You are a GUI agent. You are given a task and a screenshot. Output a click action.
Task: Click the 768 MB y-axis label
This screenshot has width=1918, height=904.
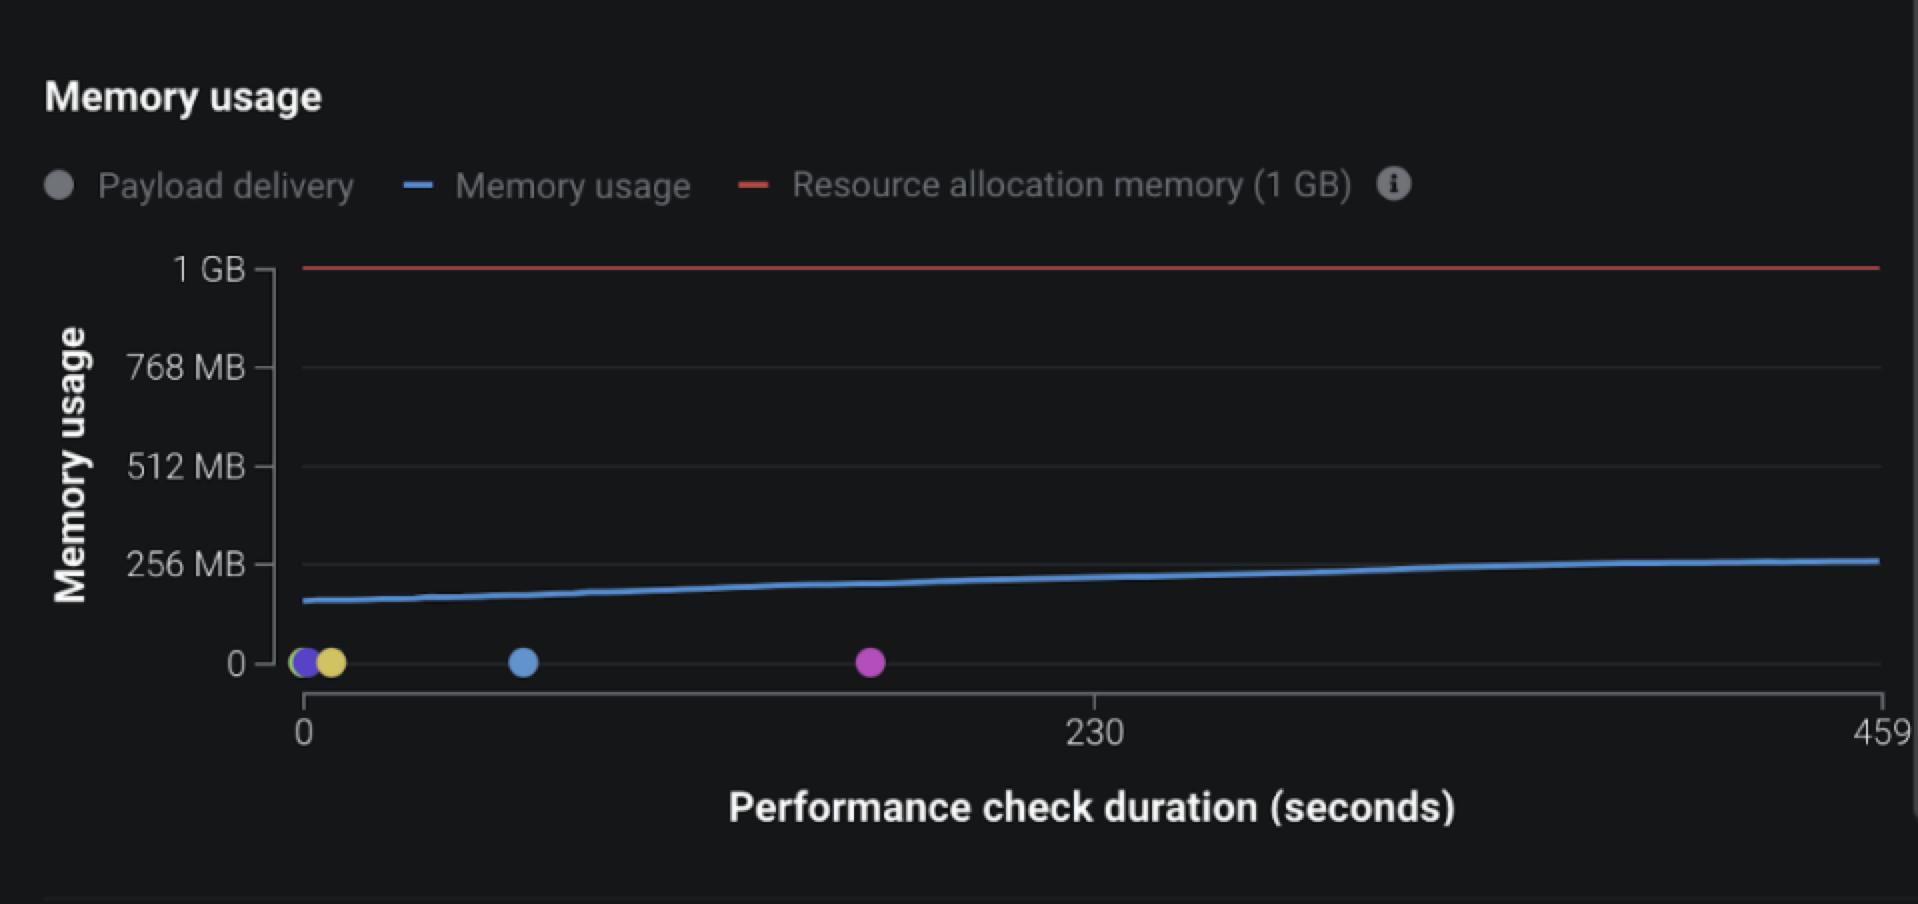click(x=186, y=368)
